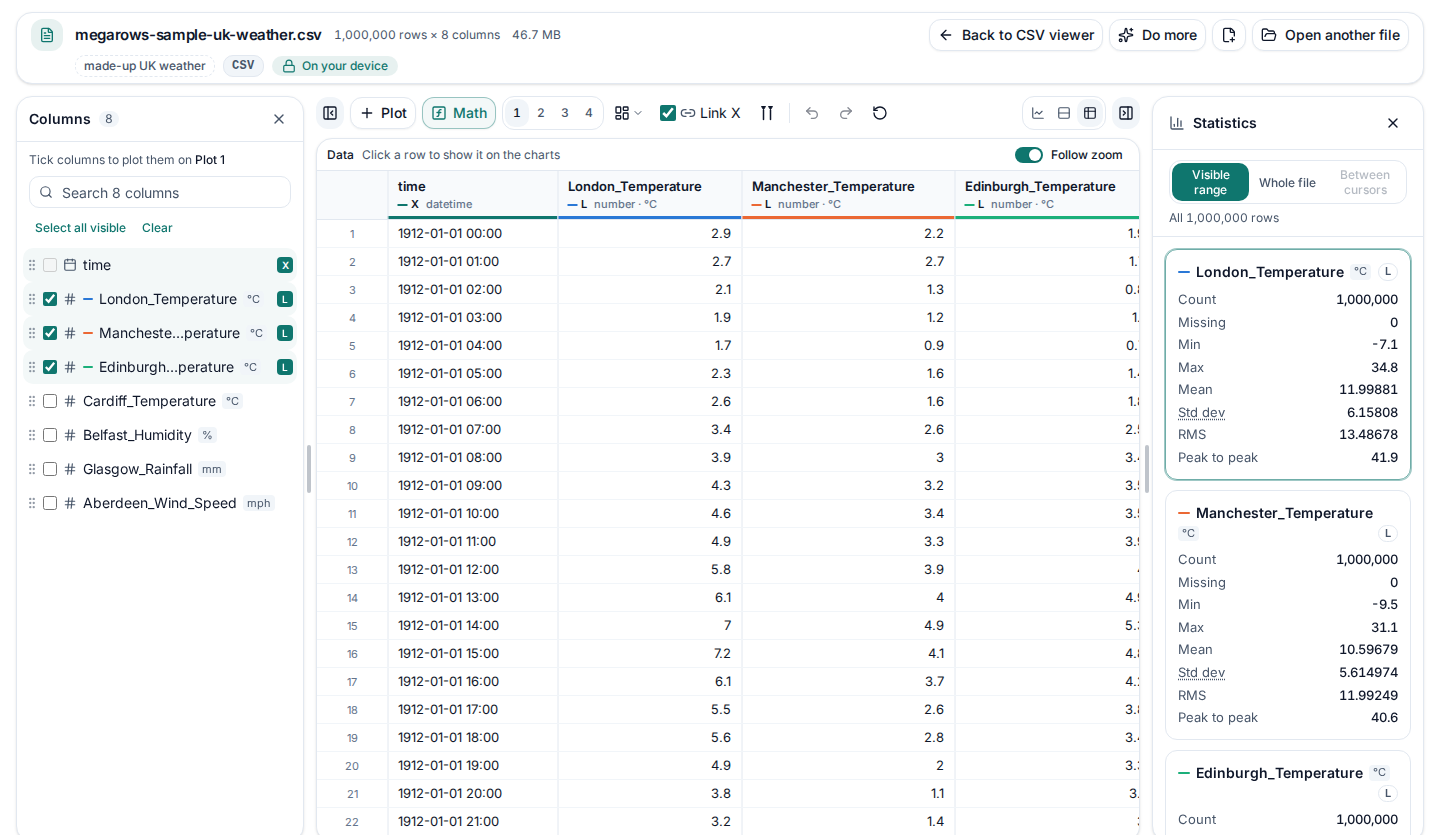1440x835 pixels.
Task: Tick the Belfast_Humidity checkbox
Action: coord(50,435)
